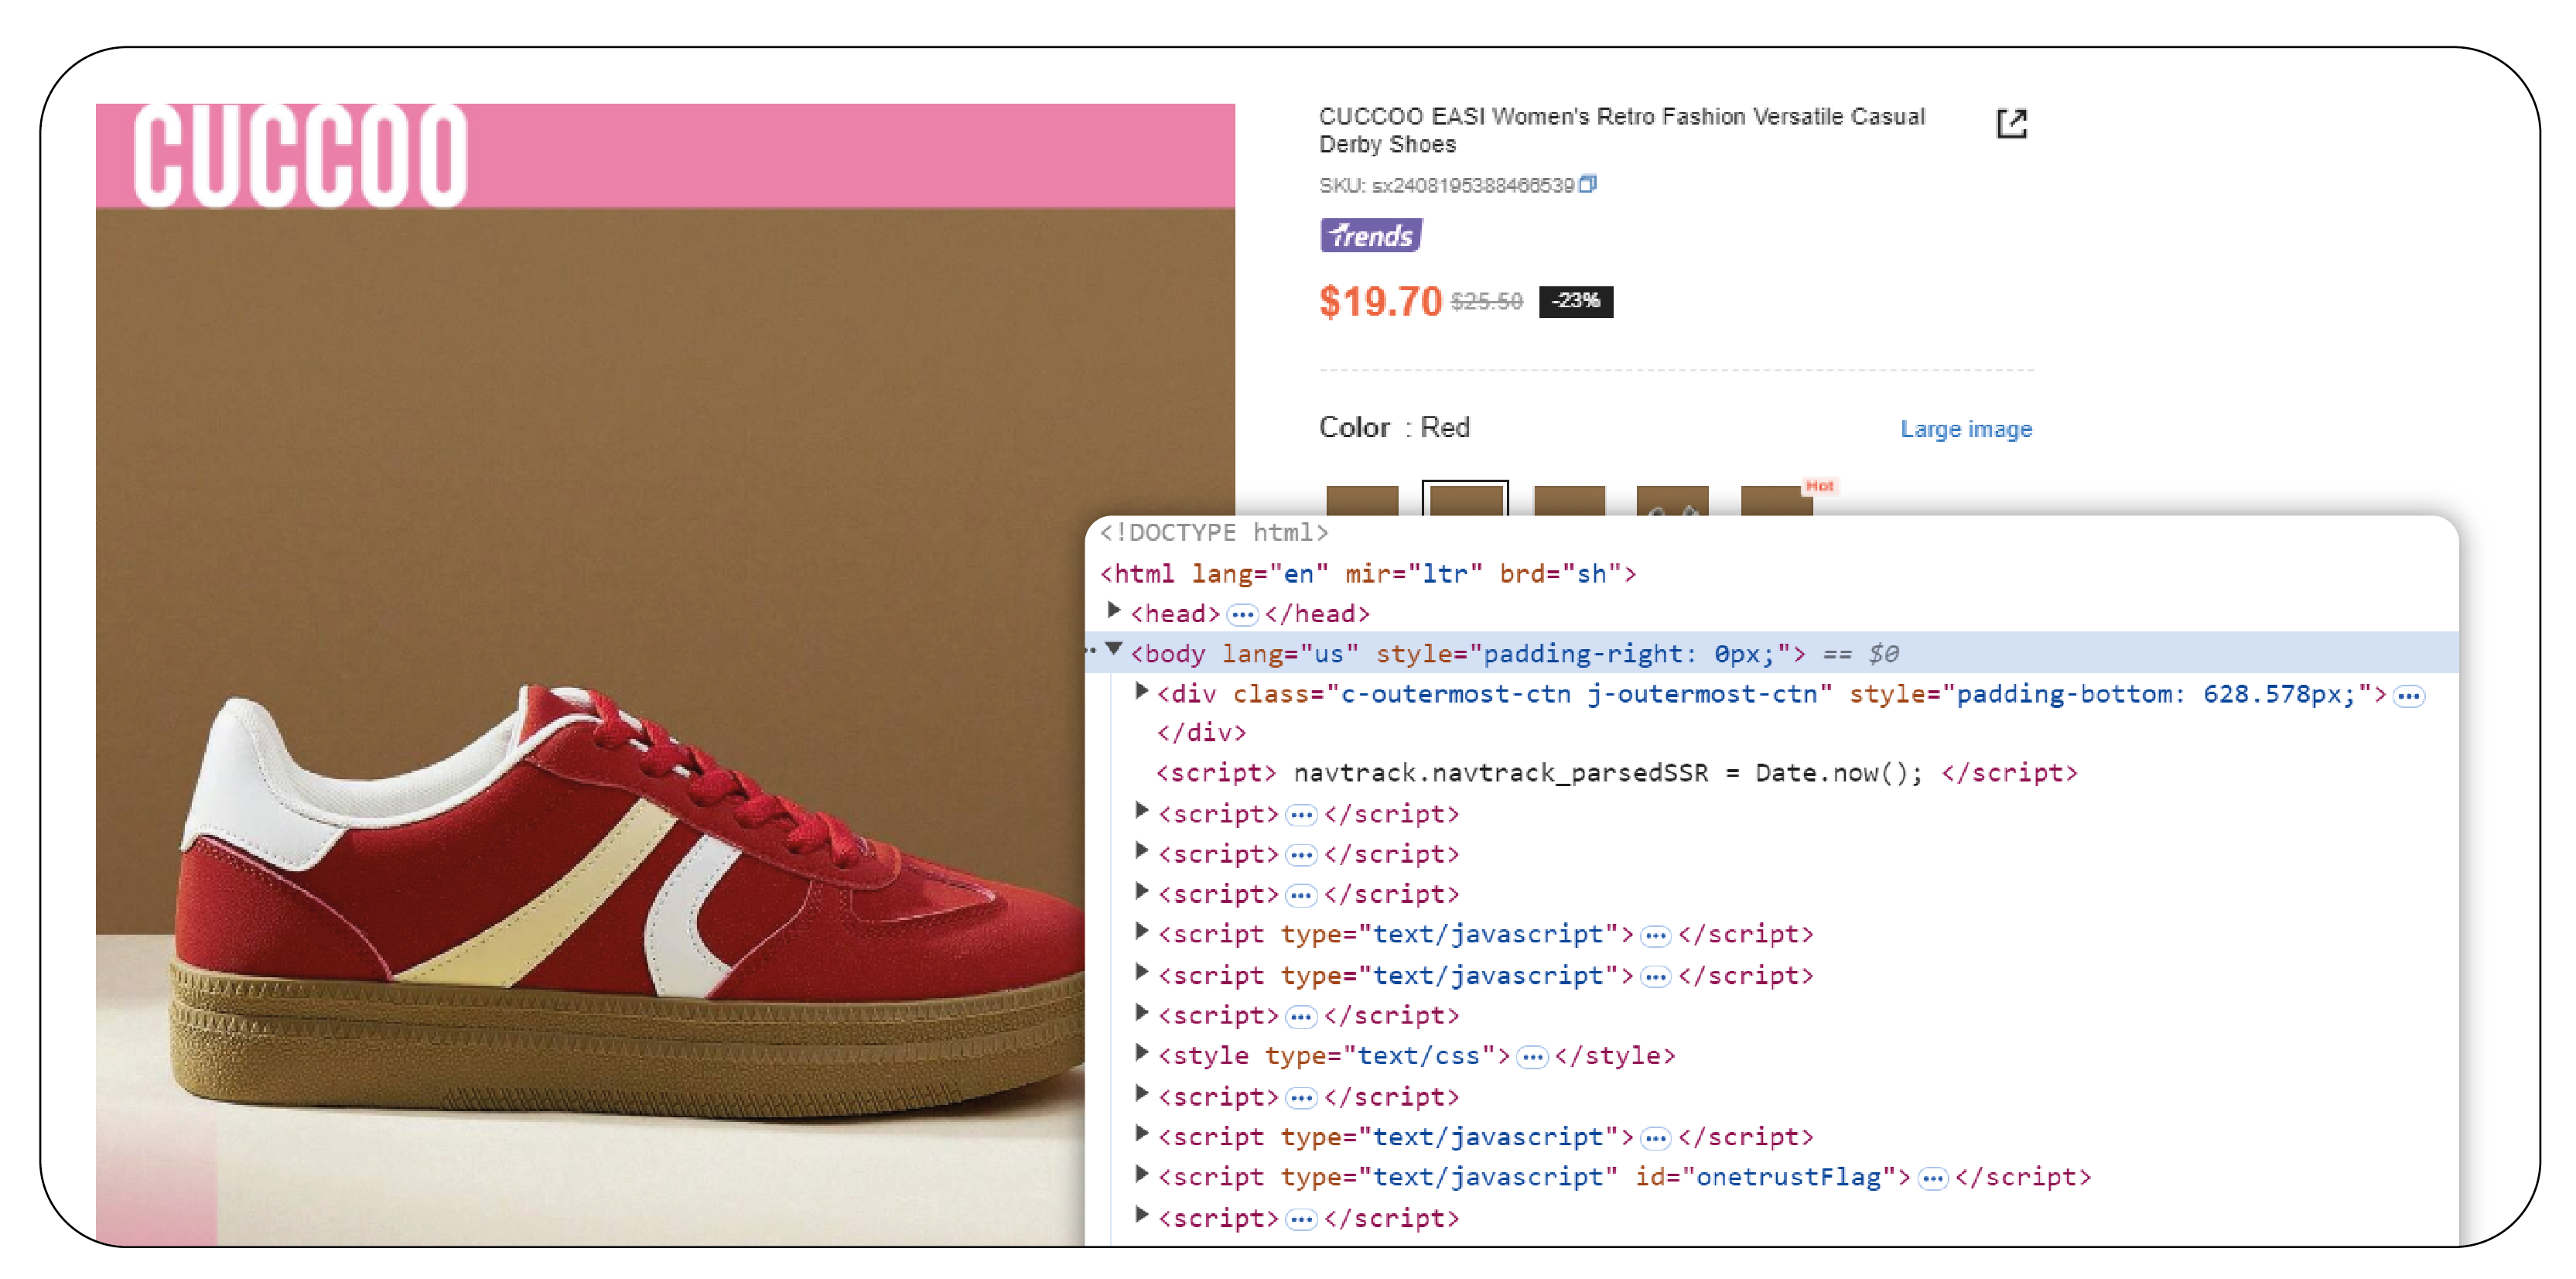This screenshot has width=2576, height=1279.
Task: Collapse the body element triangle
Action: point(1113,651)
